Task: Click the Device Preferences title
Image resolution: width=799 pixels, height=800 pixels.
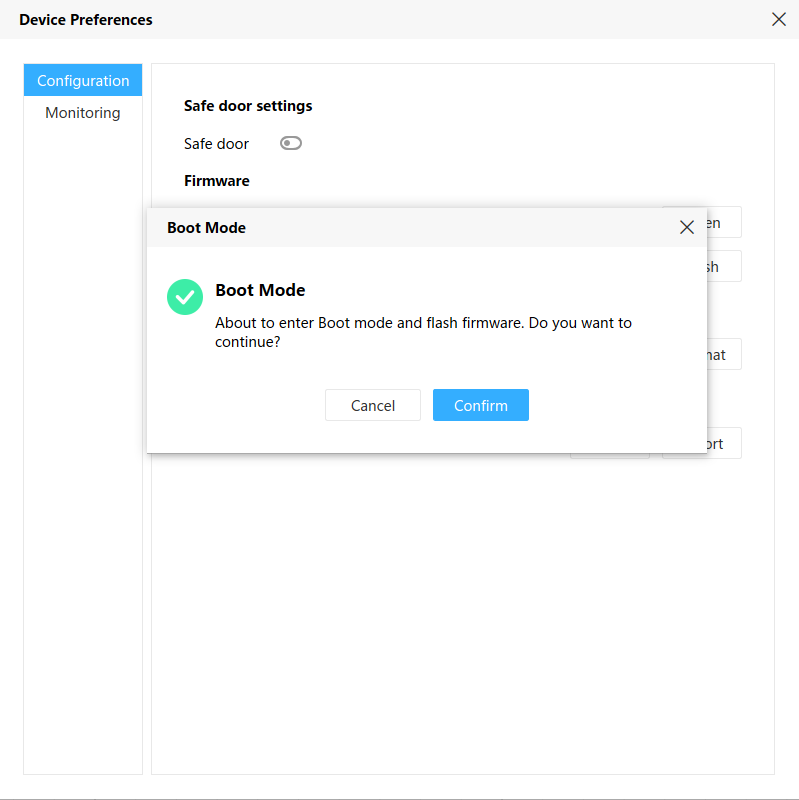Action: 86,19
